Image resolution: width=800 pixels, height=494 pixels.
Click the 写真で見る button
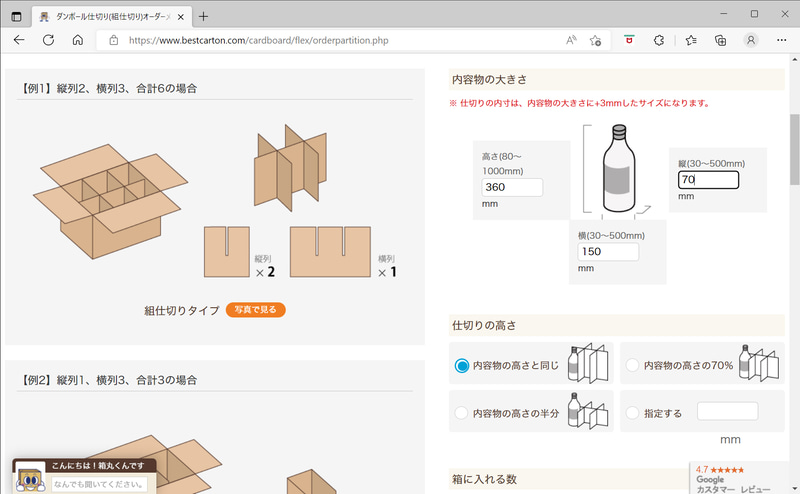pyautogui.click(x=256, y=310)
